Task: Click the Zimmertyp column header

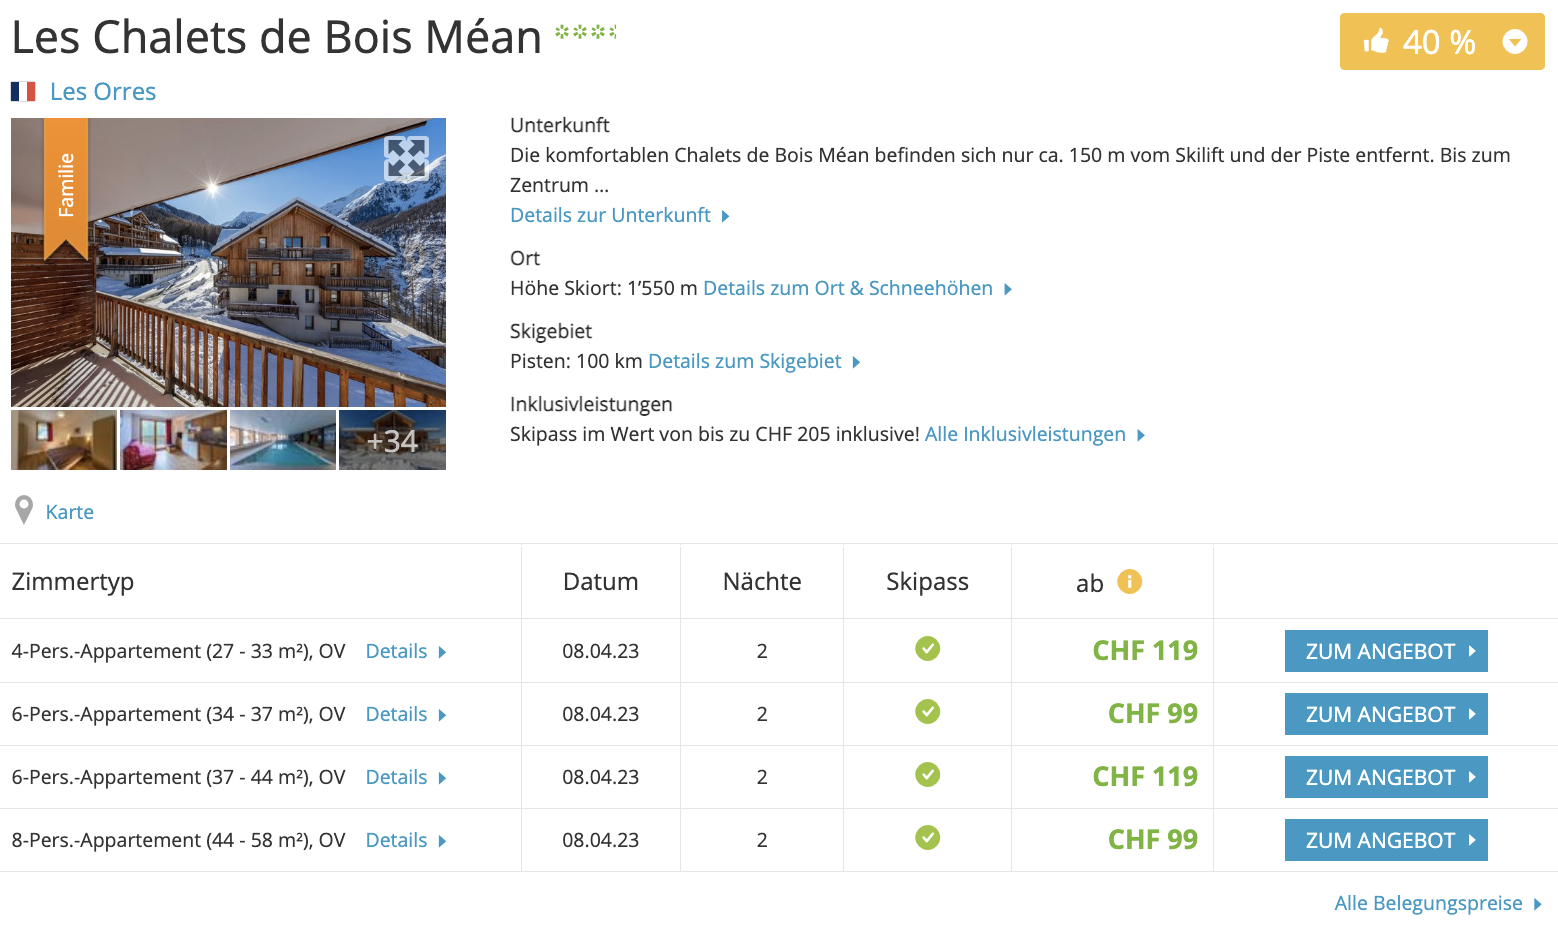Action: pos(73,582)
